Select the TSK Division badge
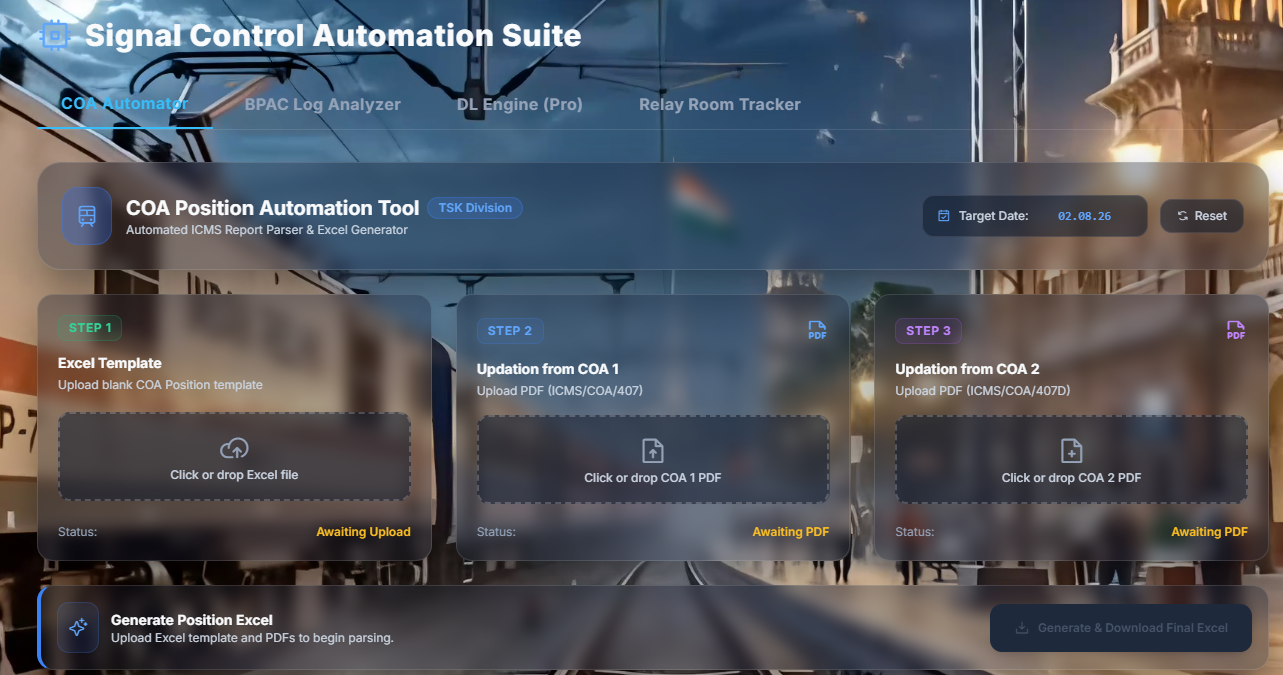This screenshot has width=1283, height=675. [475, 208]
